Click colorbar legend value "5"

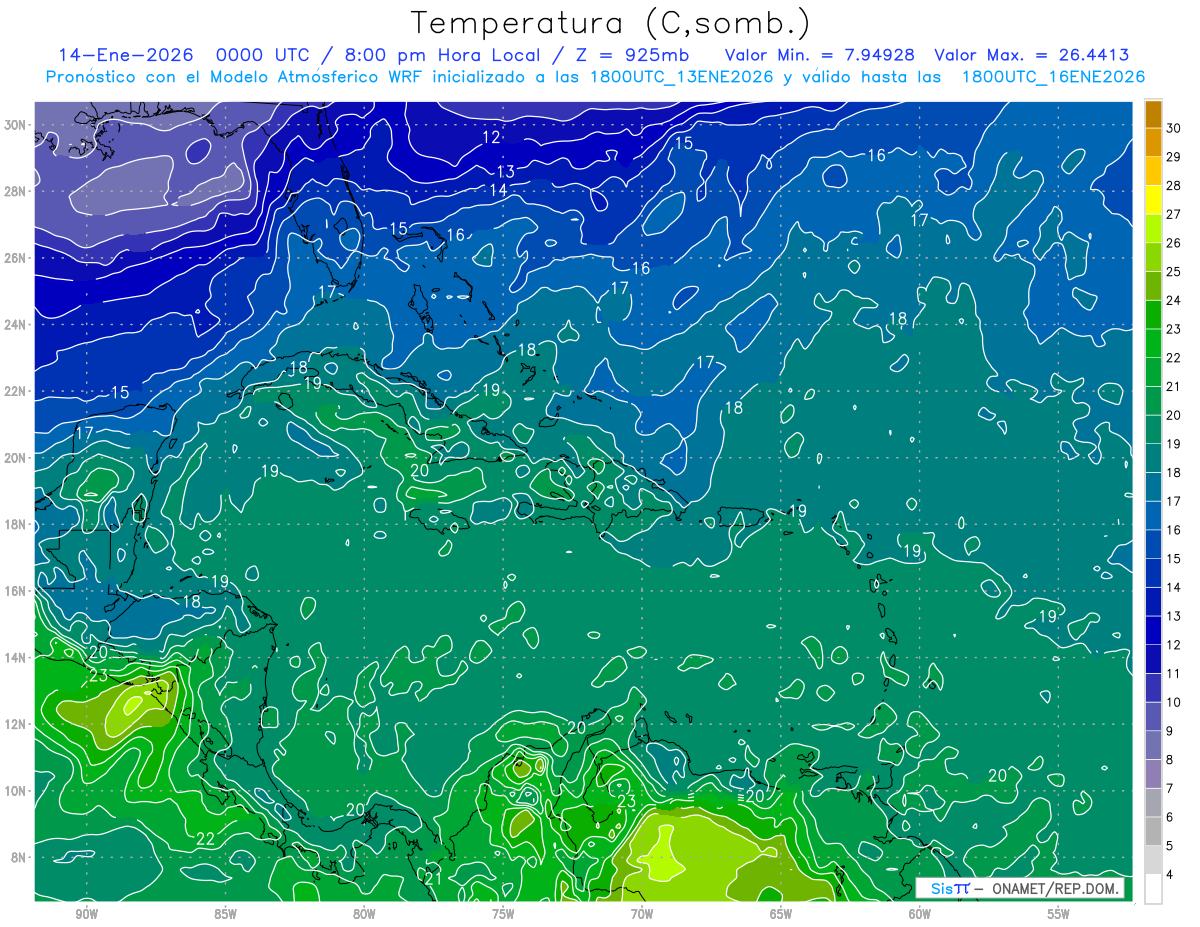coord(1171,845)
